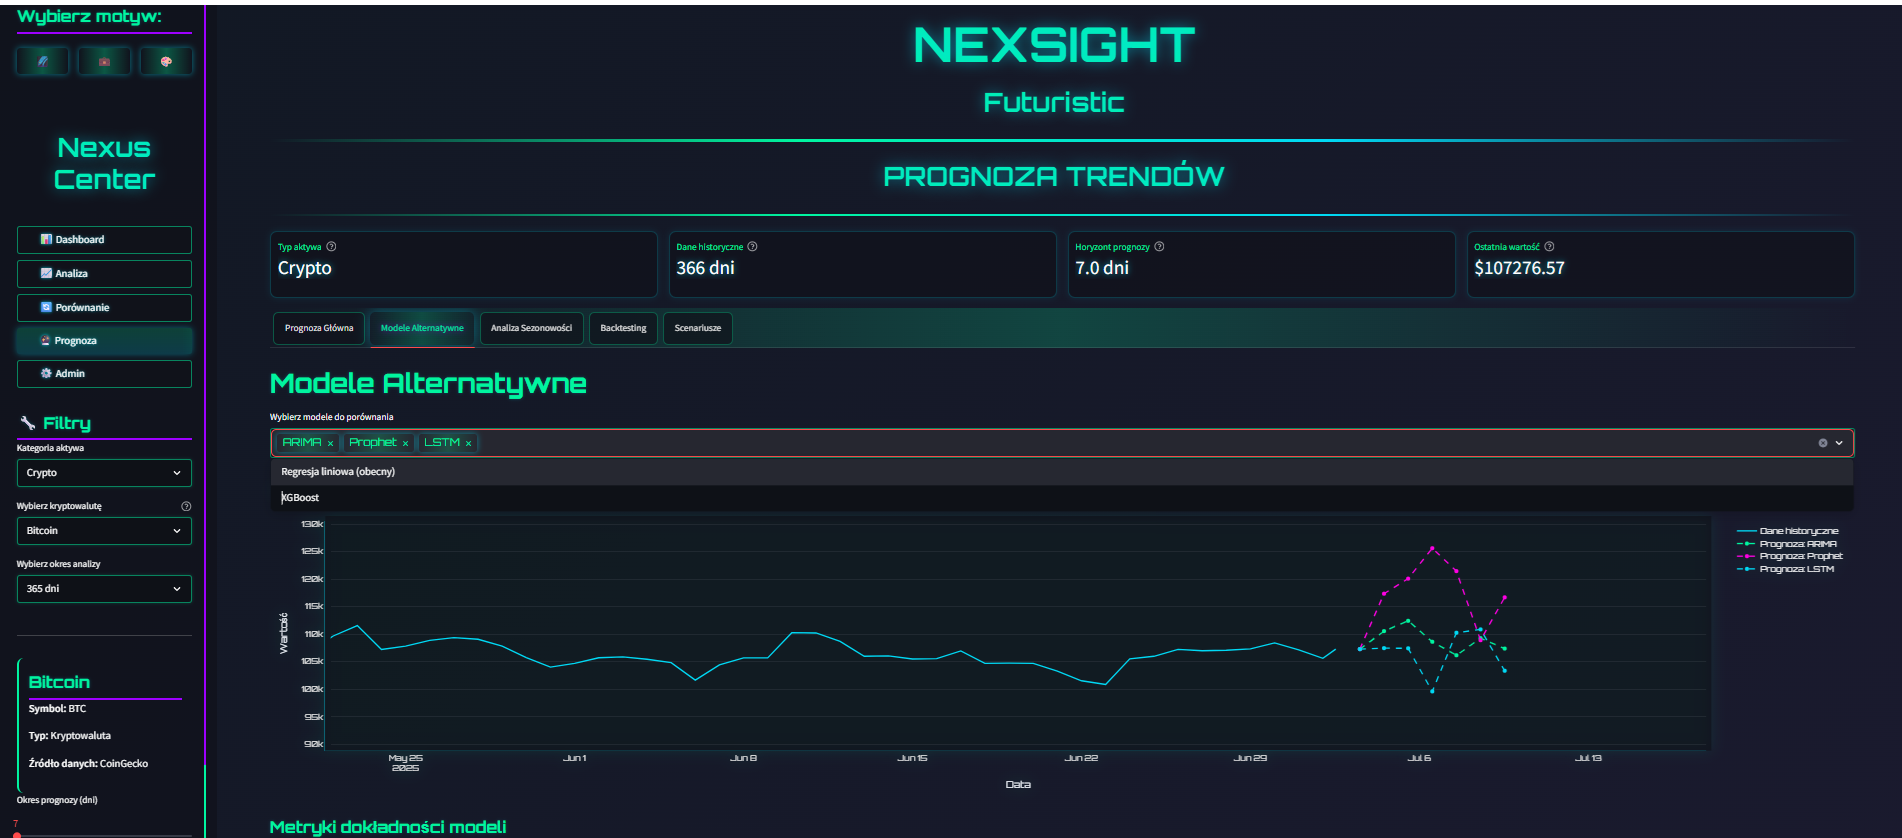The height and width of the screenshot is (838, 1902).
Task: Expand the Bitcoin cryptocurrency dropdown
Action: click(x=104, y=531)
